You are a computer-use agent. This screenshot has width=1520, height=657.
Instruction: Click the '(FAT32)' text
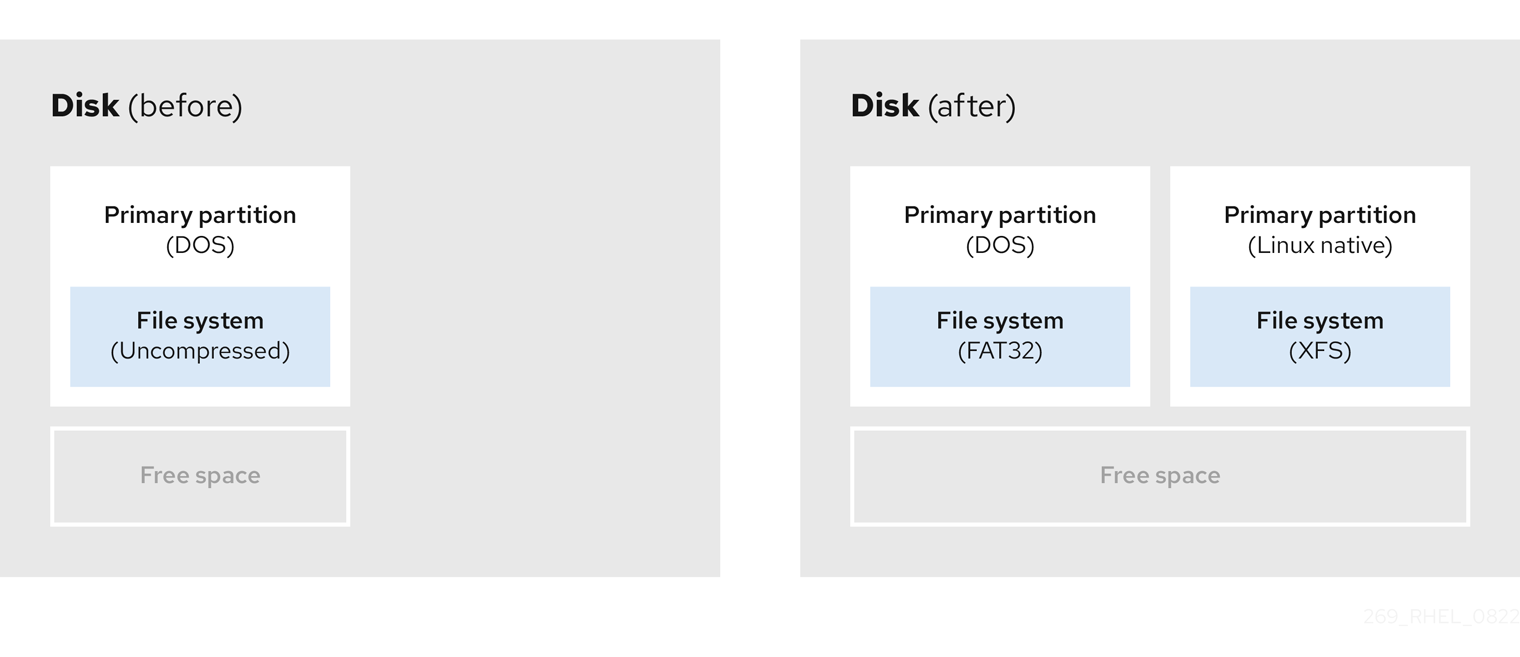pyautogui.click(x=1000, y=351)
